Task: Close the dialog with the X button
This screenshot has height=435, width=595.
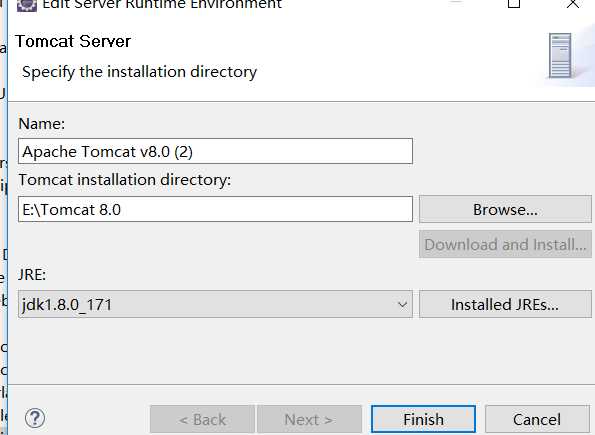Action: [573, 4]
